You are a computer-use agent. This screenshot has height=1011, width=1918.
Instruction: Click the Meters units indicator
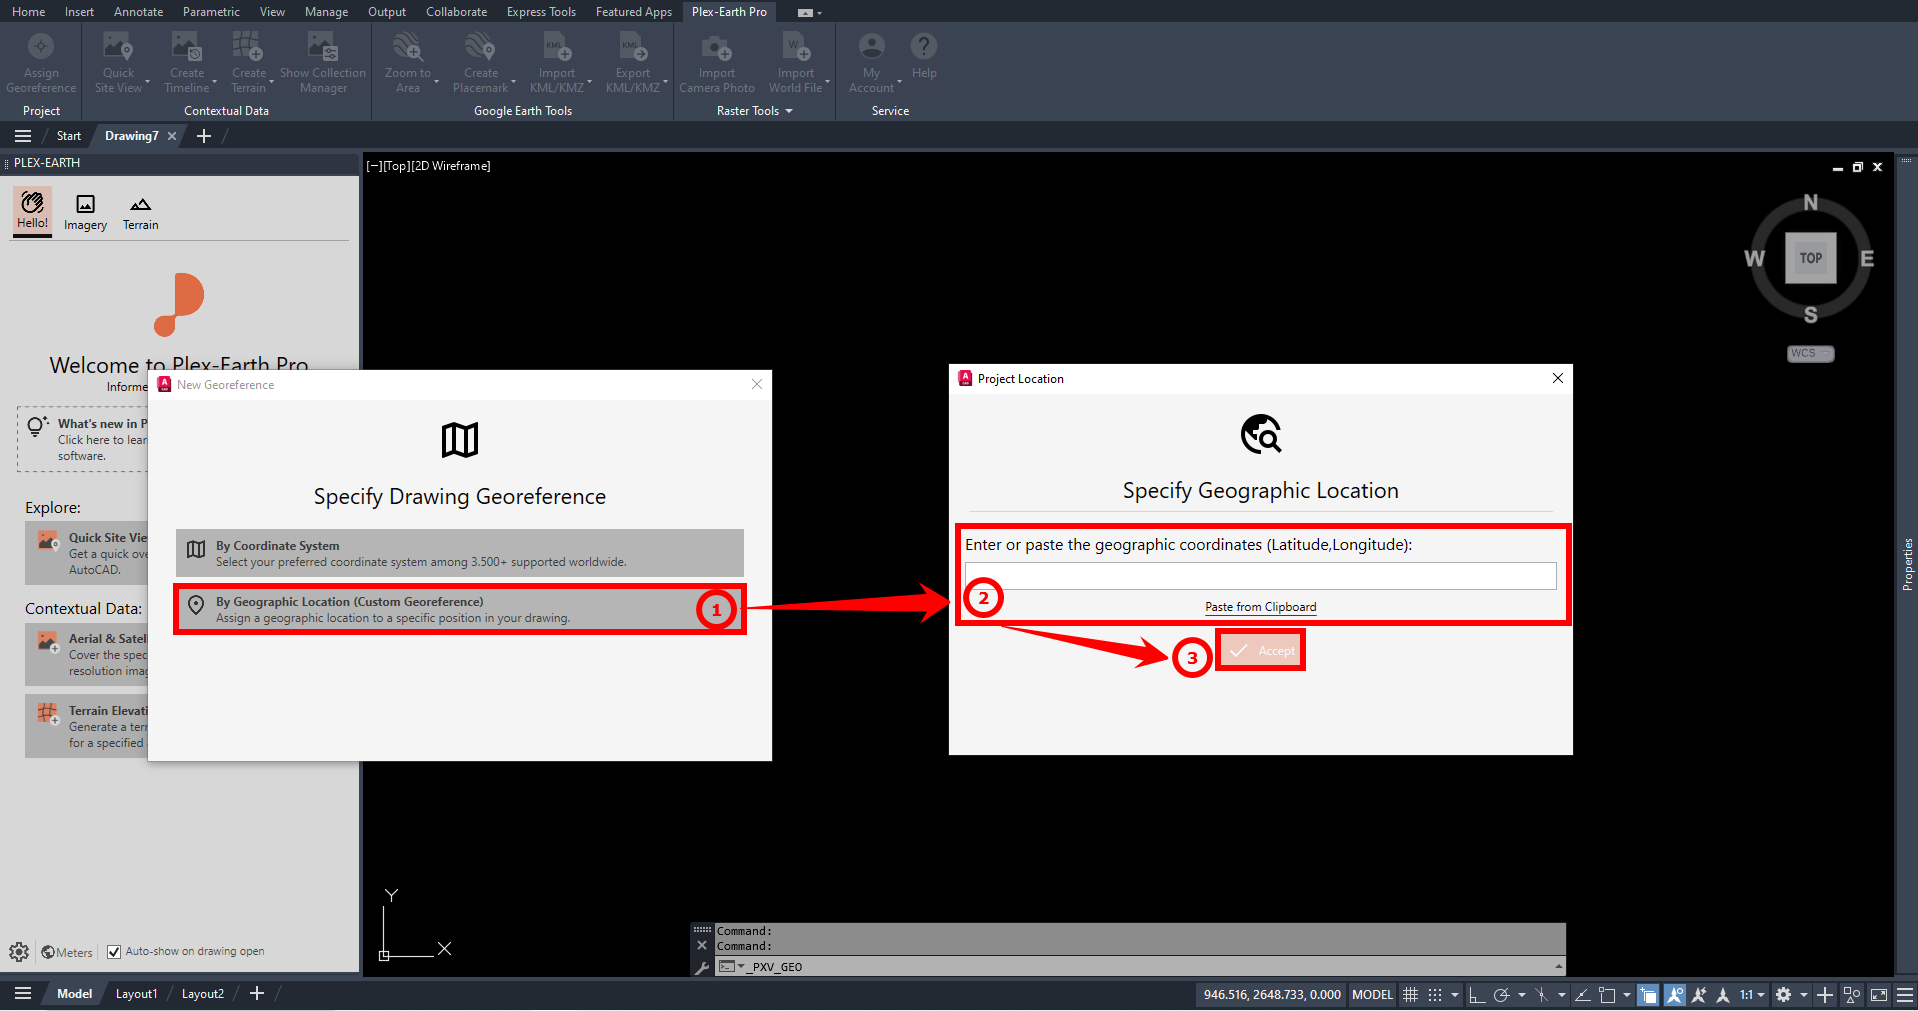point(67,952)
